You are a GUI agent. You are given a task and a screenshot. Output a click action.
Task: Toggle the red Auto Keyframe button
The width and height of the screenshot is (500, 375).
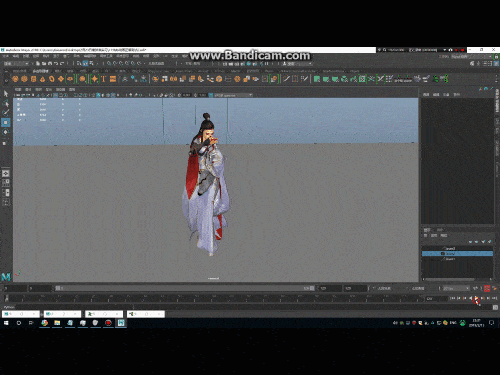tap(487, 288)
